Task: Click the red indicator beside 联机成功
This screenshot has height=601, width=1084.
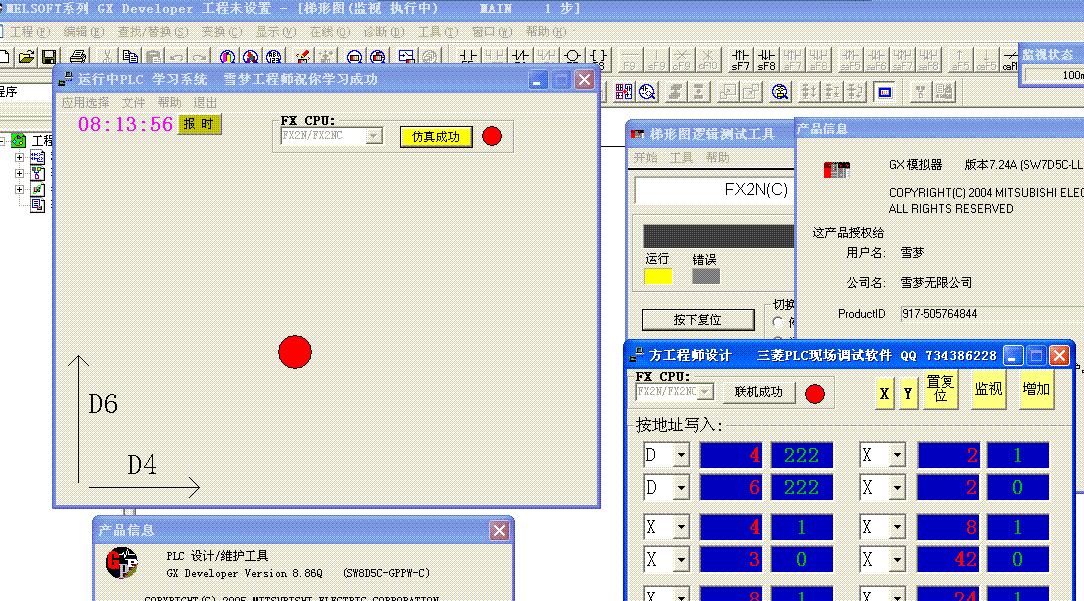Action: (815, 393)
